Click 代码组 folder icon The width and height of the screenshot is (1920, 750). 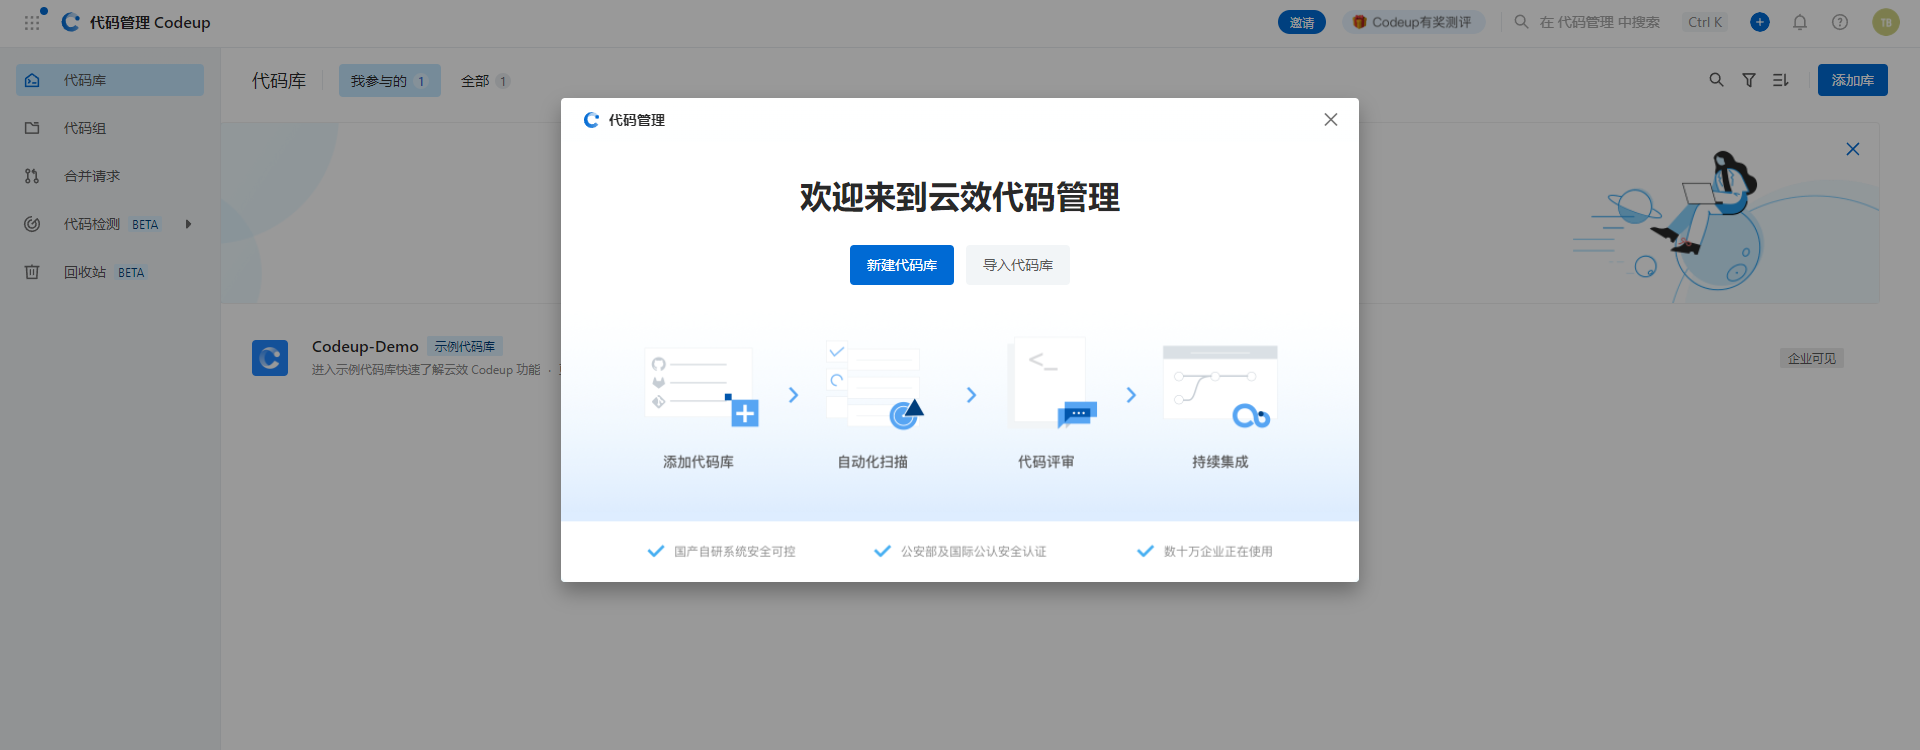point(32,128)
